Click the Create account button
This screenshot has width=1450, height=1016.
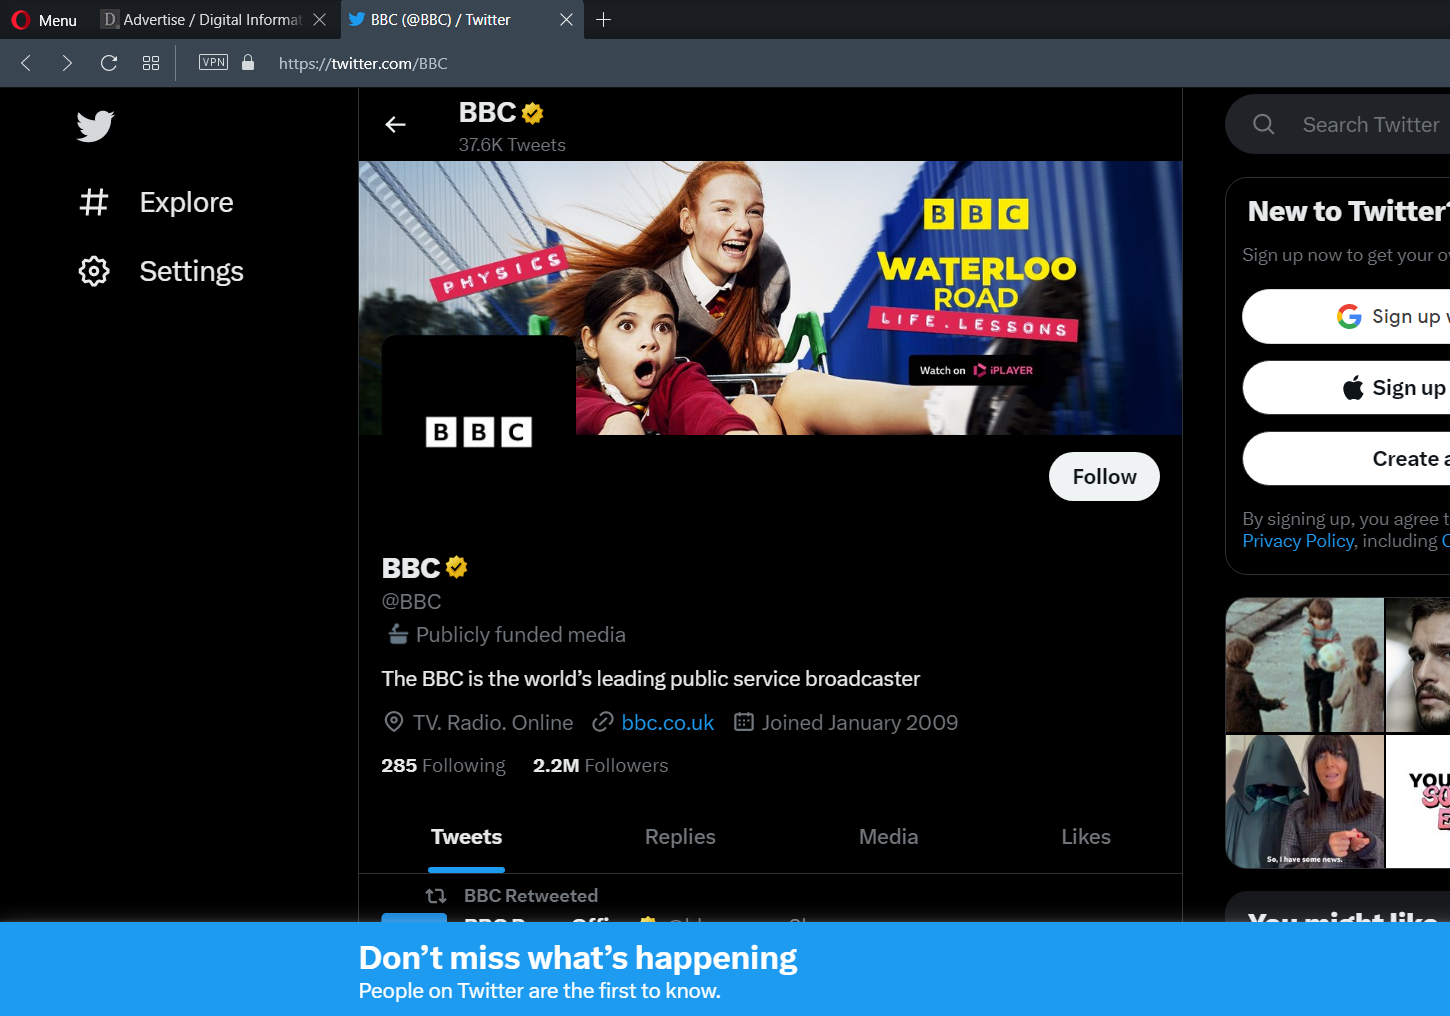[x=1346, y=458]
